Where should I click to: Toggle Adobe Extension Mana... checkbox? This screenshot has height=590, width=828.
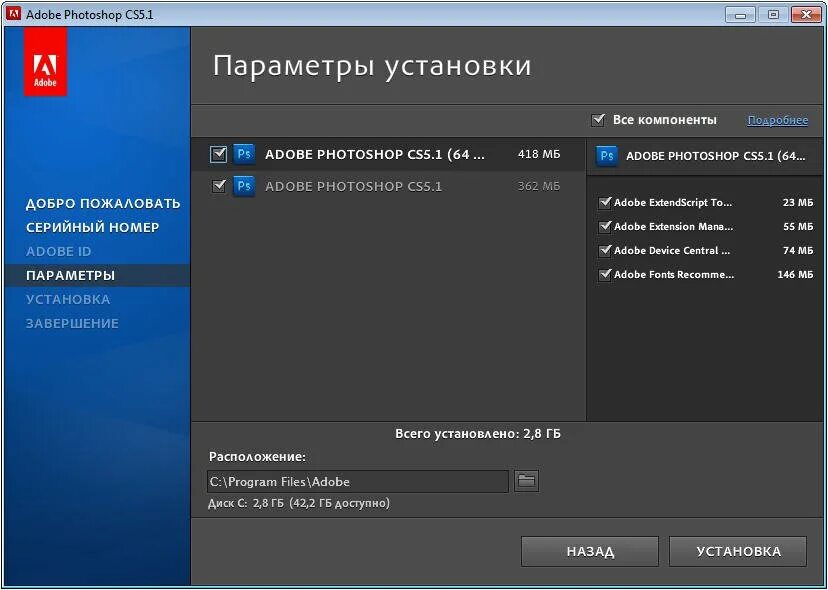pyautogui.click(x=605, y=227)
